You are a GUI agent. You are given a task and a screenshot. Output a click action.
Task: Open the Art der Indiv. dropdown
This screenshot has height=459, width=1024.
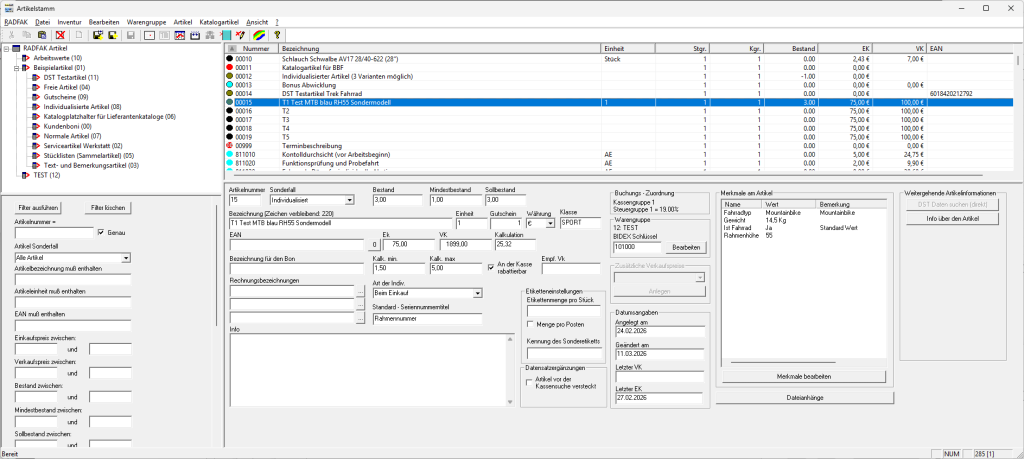[478, 293]
